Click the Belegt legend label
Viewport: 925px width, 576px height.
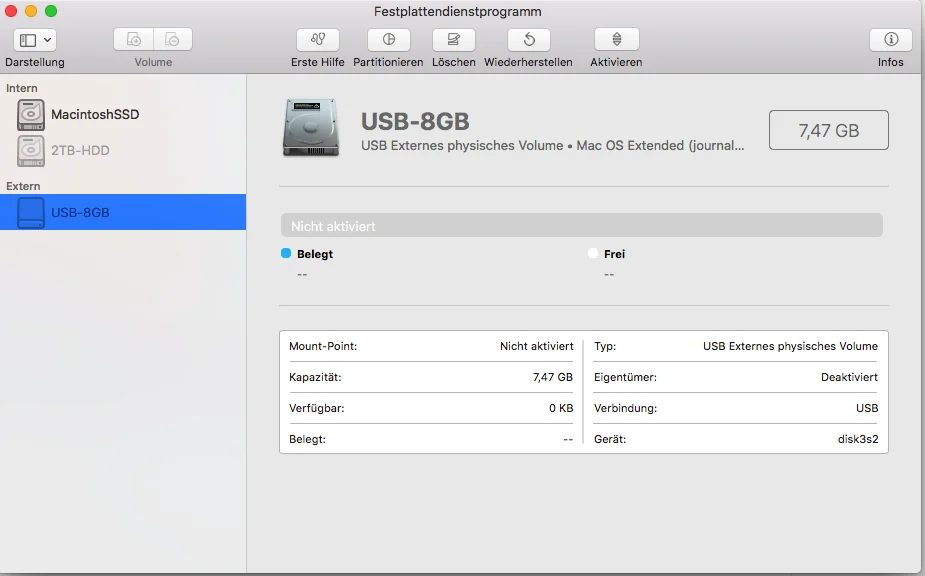[315, 254]
